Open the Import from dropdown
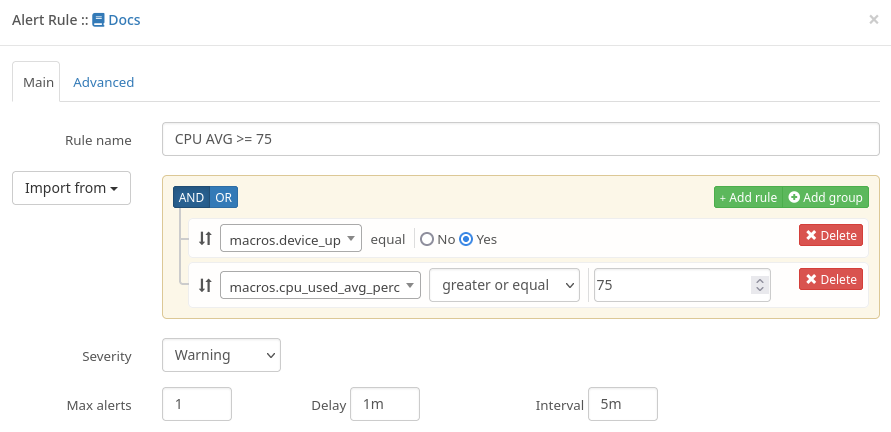 tap(71, 188)
